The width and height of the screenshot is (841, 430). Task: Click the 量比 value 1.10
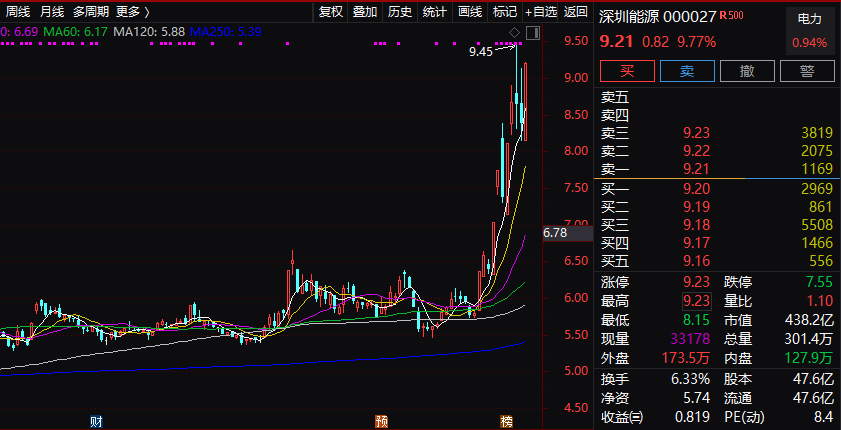point(821,300)
